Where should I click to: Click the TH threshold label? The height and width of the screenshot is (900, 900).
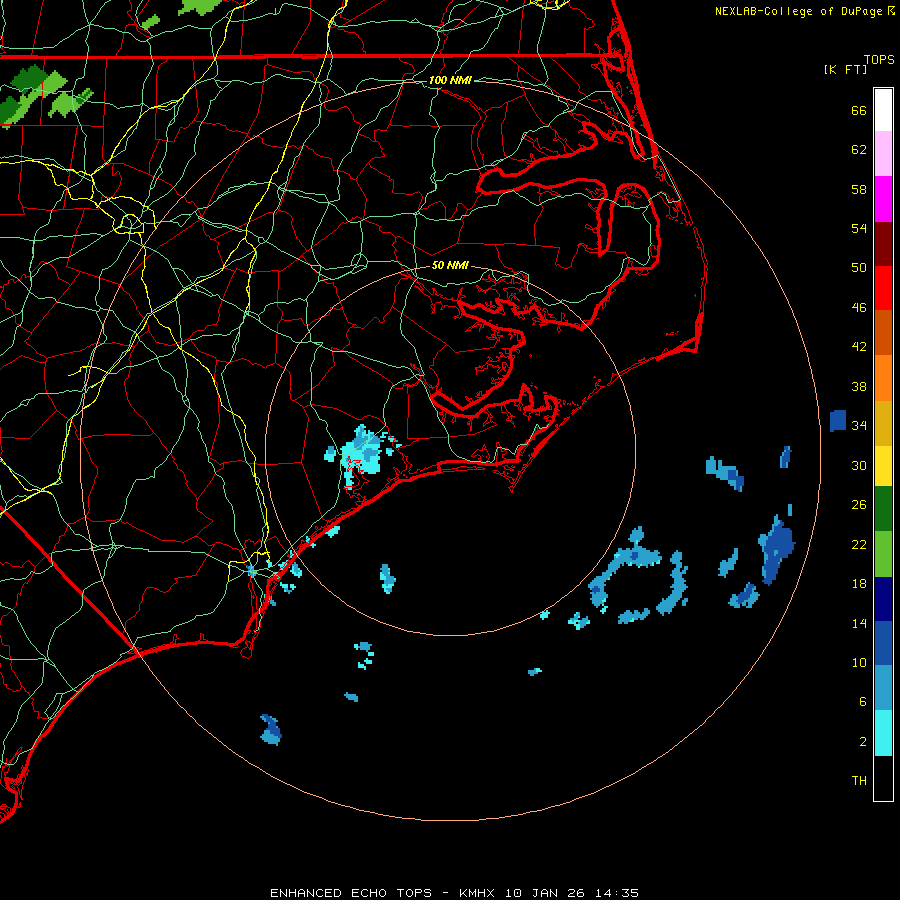tap(859, 781)
